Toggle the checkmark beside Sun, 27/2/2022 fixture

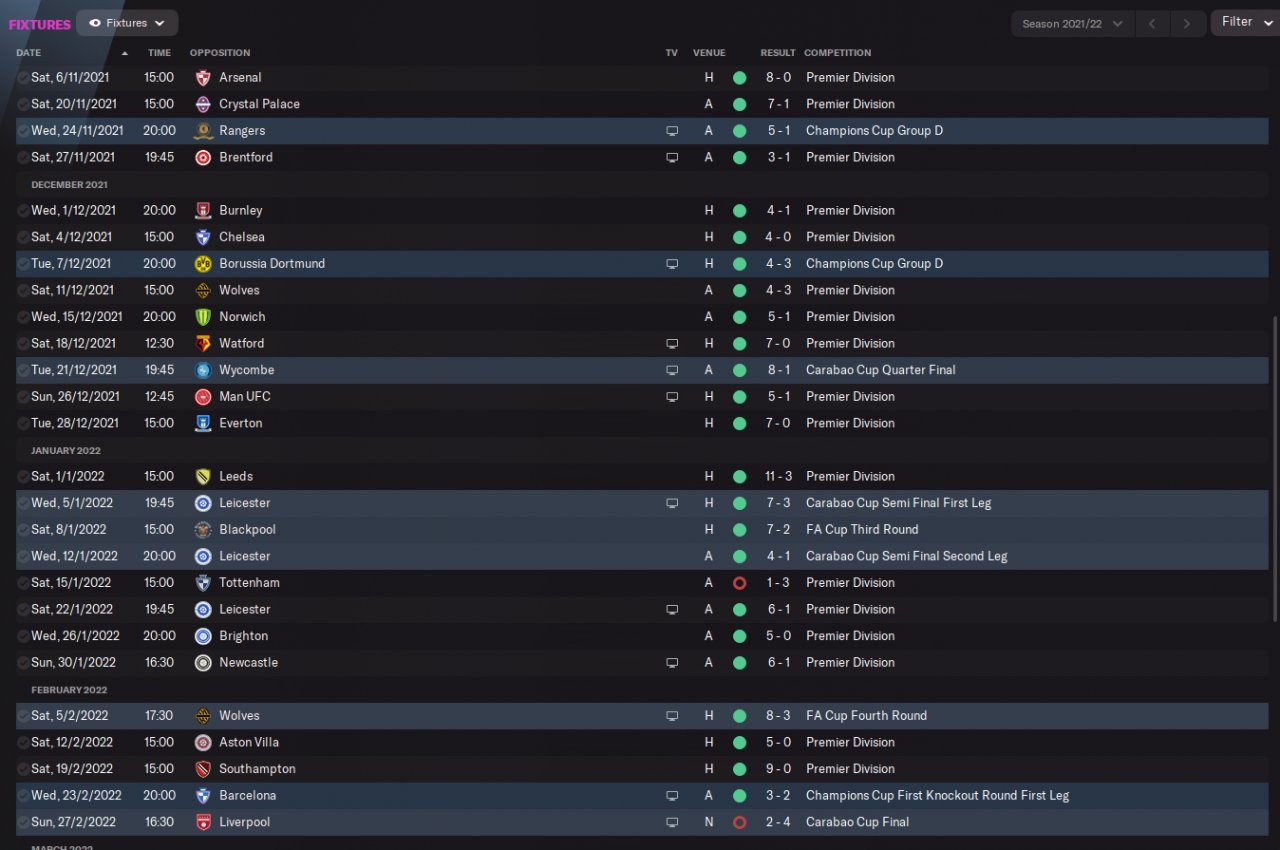click(x=22, y=823)
